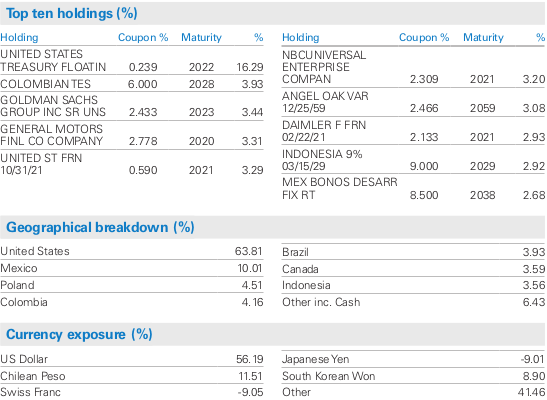Click the 3.20 percentage value
The width and height of the screenshot is (547, 400).
tap(534, 79)
